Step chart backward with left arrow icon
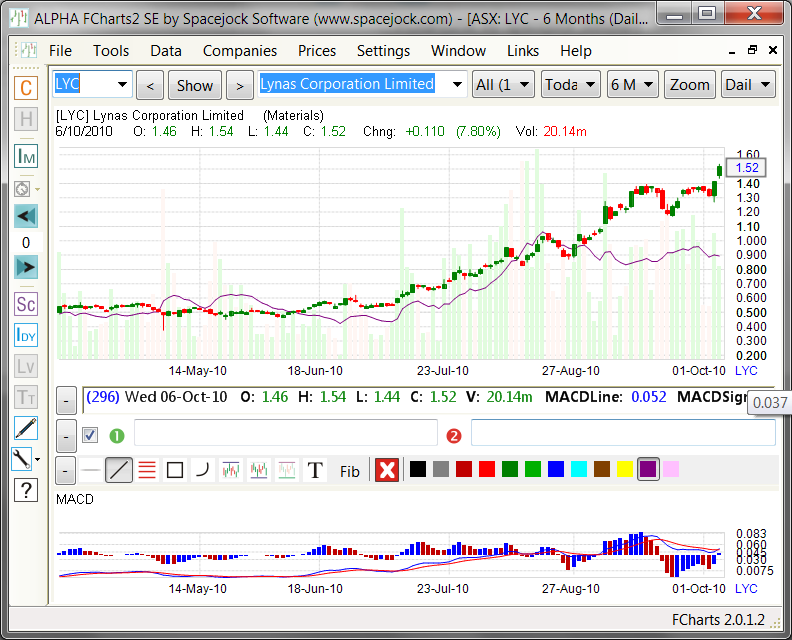This screenshot has width=792, height=640. 26,217
